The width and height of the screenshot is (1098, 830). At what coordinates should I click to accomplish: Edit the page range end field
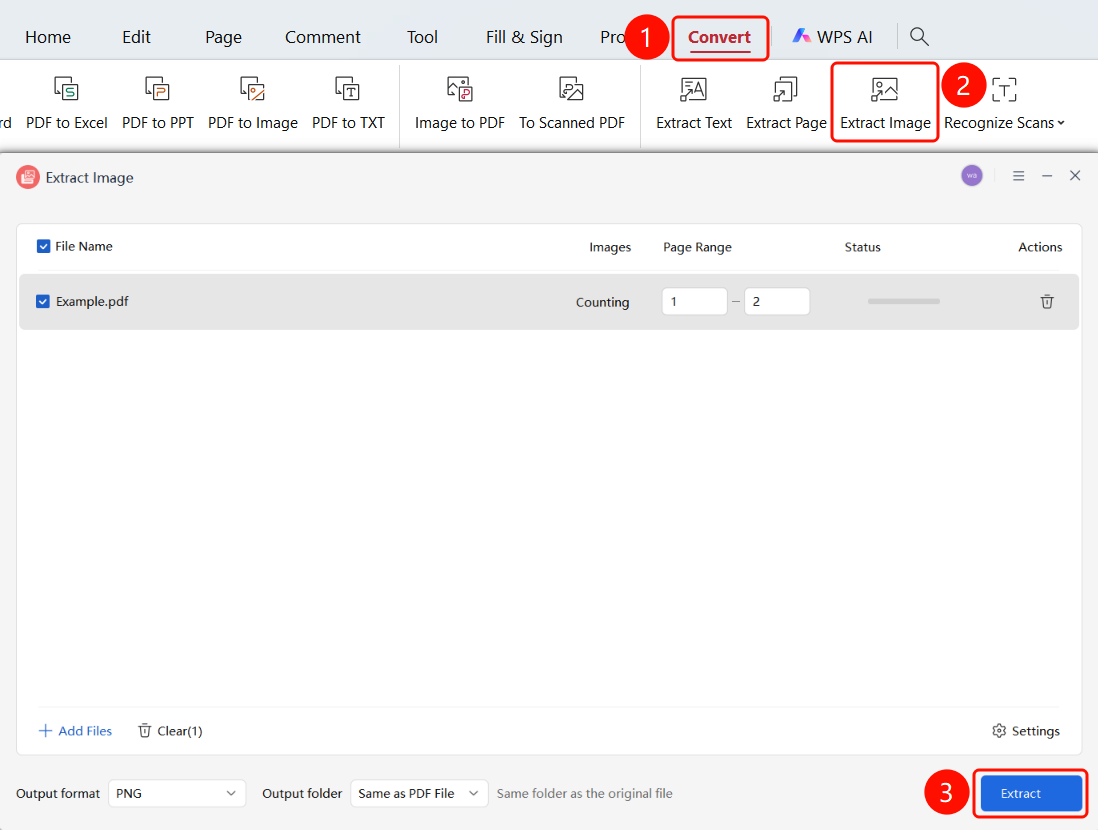click(777, 301)
